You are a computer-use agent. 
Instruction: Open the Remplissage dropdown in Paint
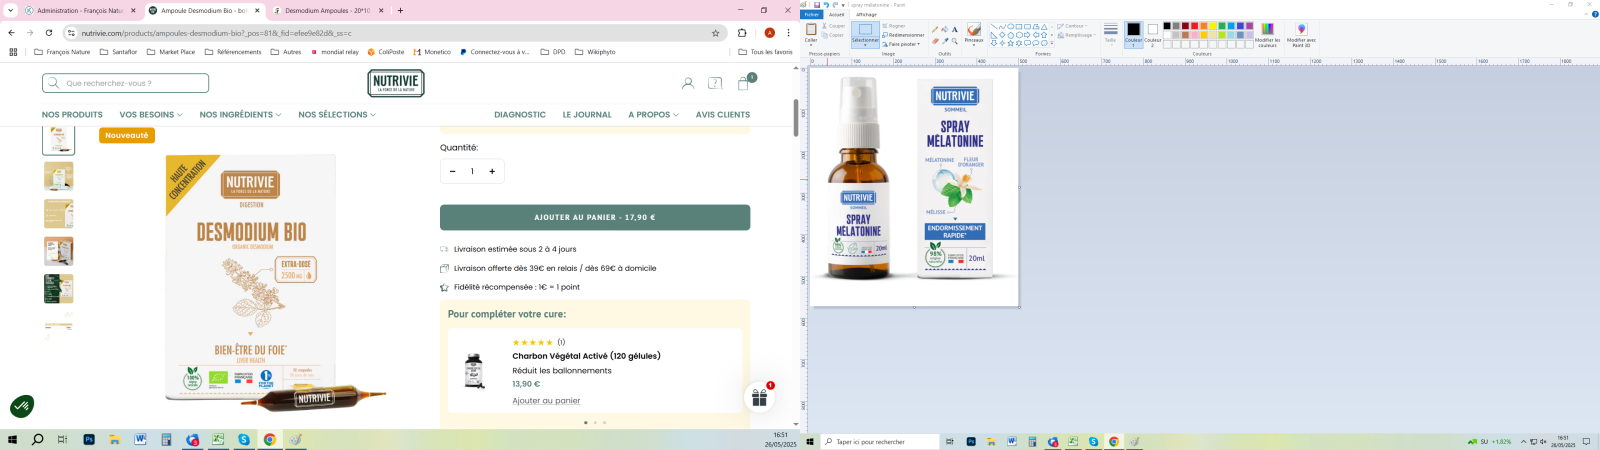(x=1076, y=35)
